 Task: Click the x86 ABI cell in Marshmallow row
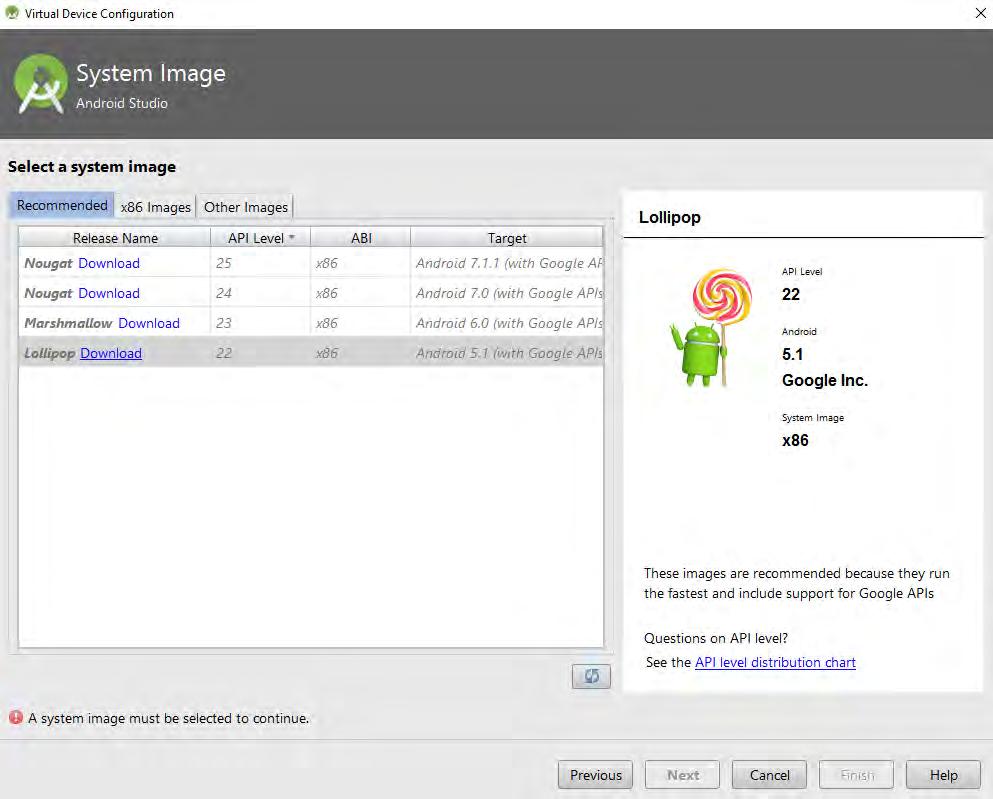coord(361,323)
